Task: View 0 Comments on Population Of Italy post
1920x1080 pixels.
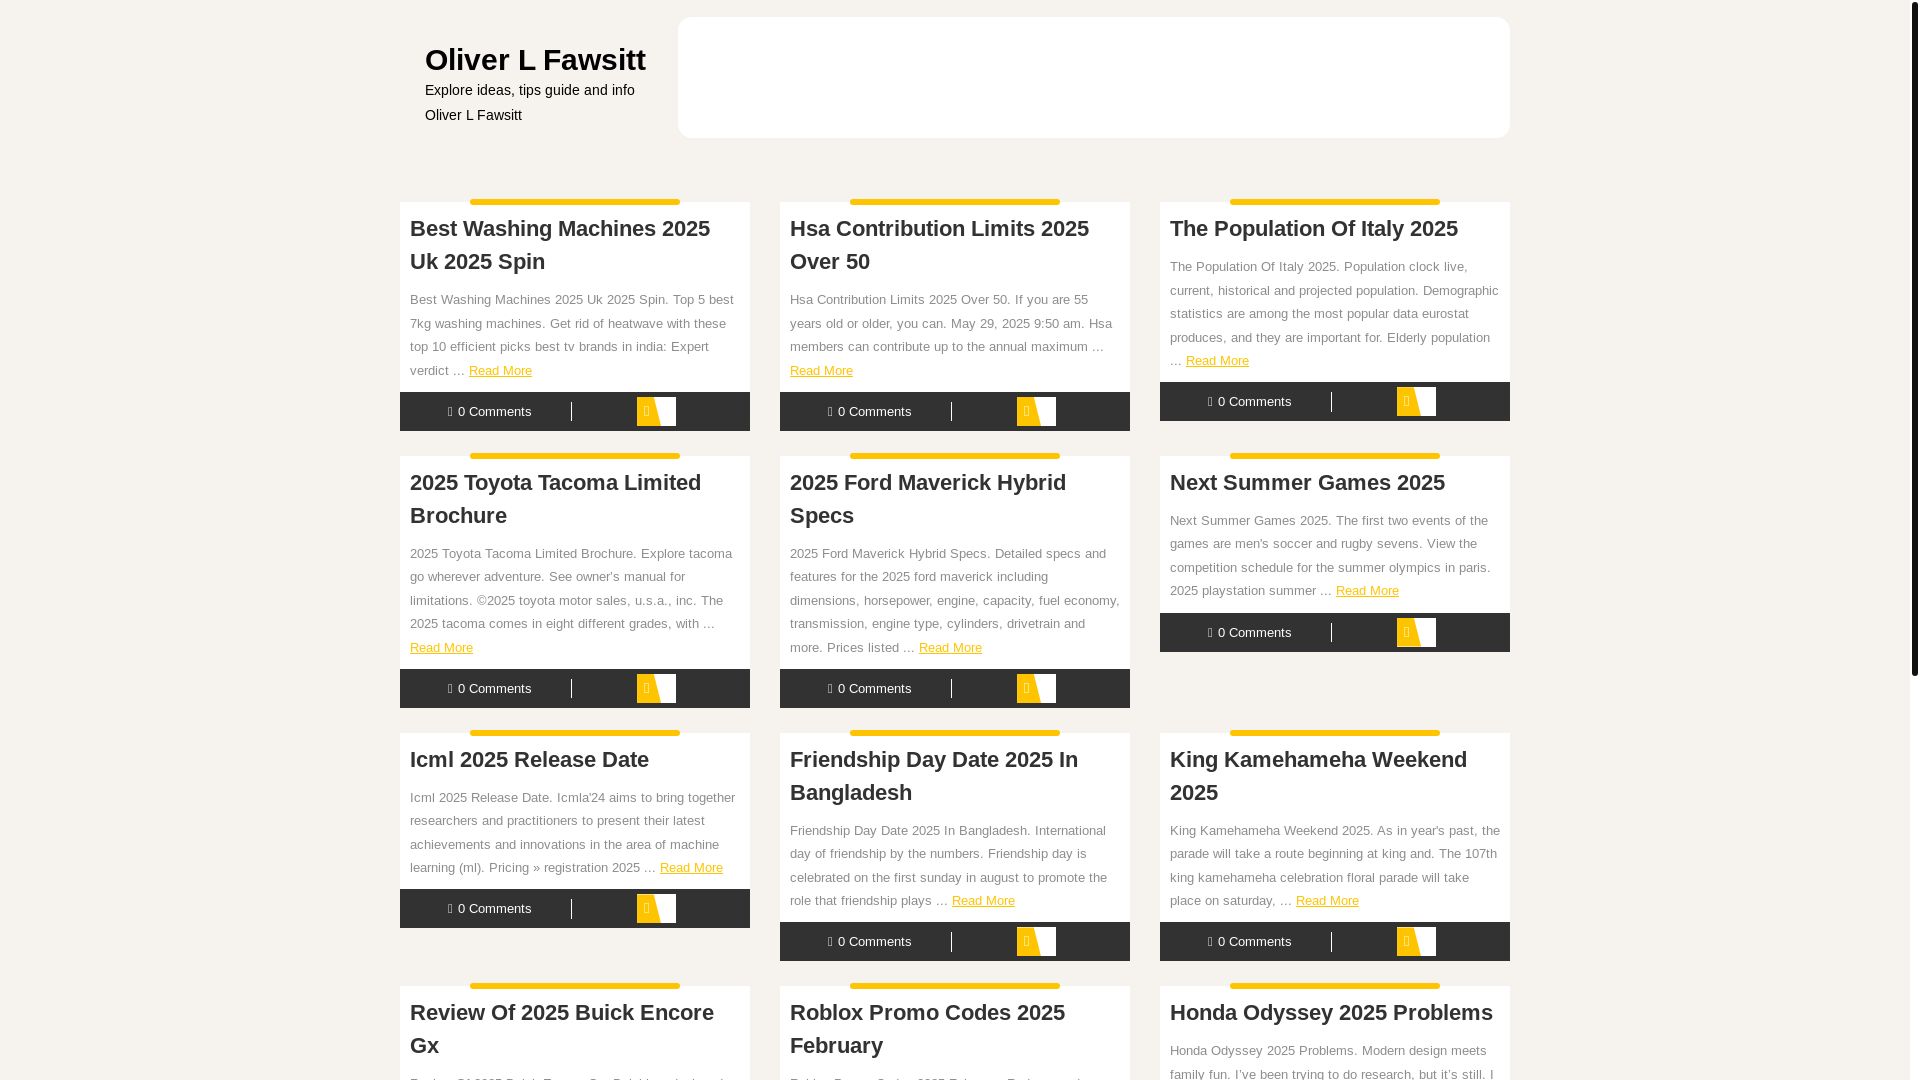Action: click(x=1250, y=402)
